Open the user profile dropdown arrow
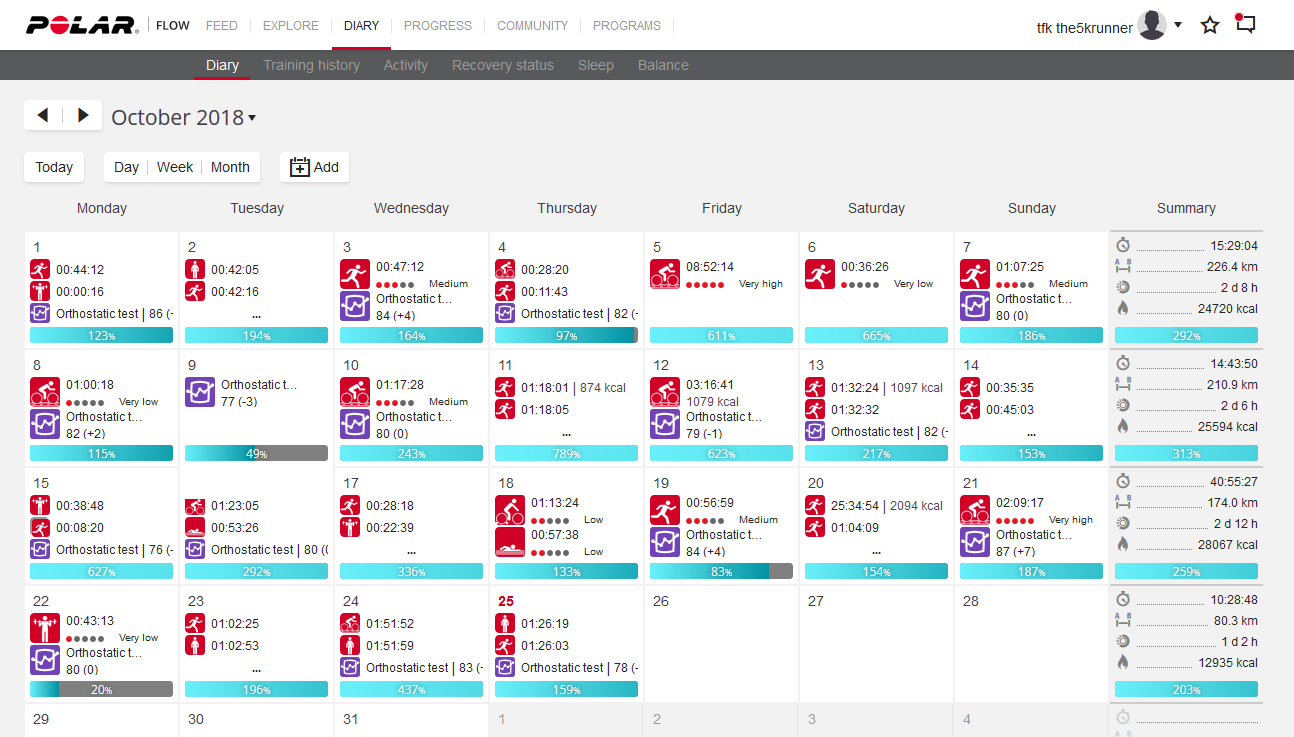1294x737 pixels. click(1178, 25)
